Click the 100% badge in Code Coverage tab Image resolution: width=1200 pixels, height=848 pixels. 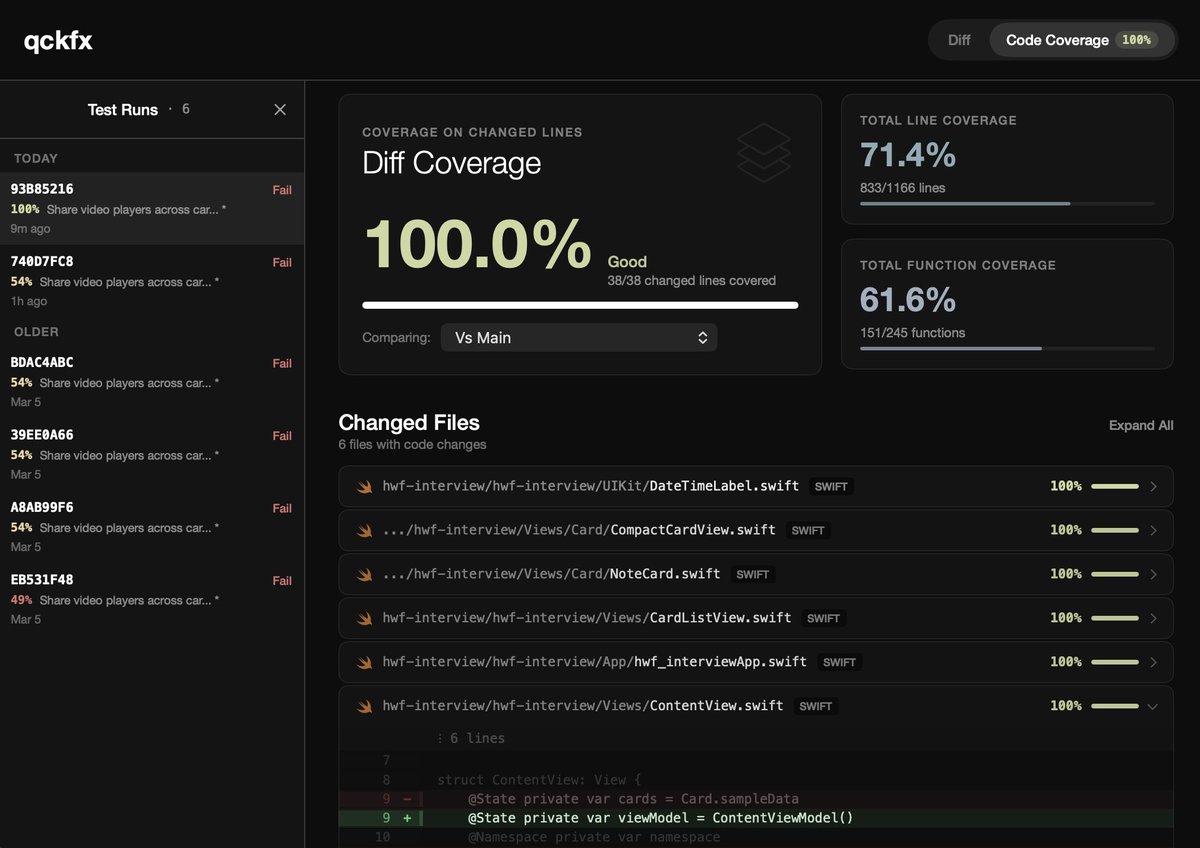(1137, 40)
